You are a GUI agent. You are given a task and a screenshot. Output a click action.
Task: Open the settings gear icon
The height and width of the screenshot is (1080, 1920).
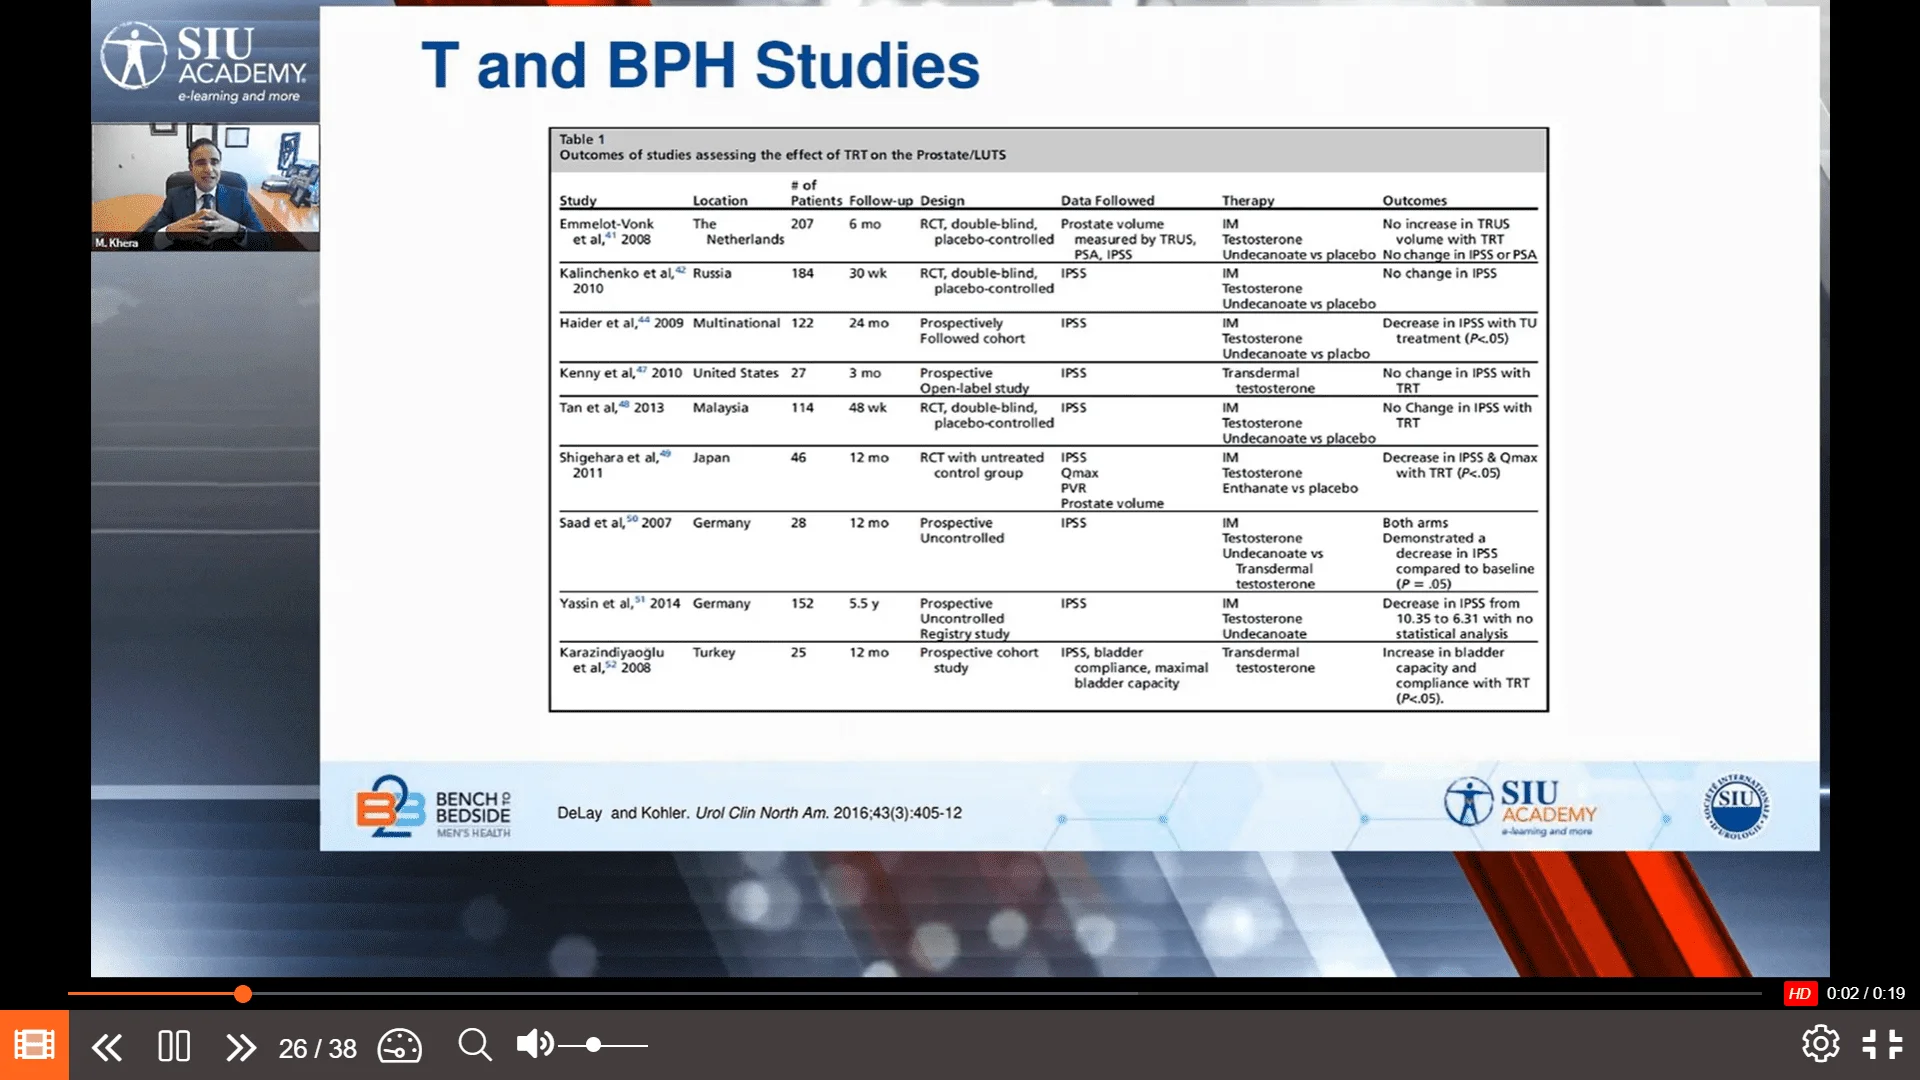pyautogui.click(x=1820, y=1044)
